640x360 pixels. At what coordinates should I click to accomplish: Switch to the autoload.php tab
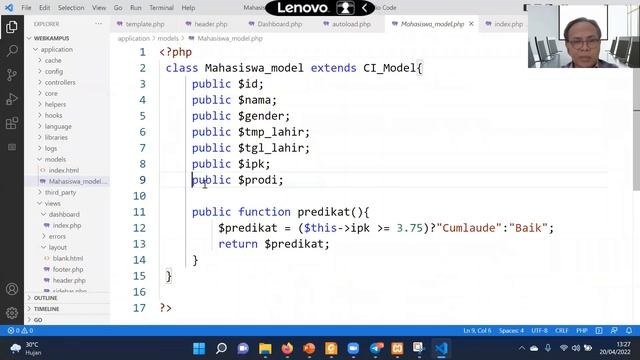point(351,24)
